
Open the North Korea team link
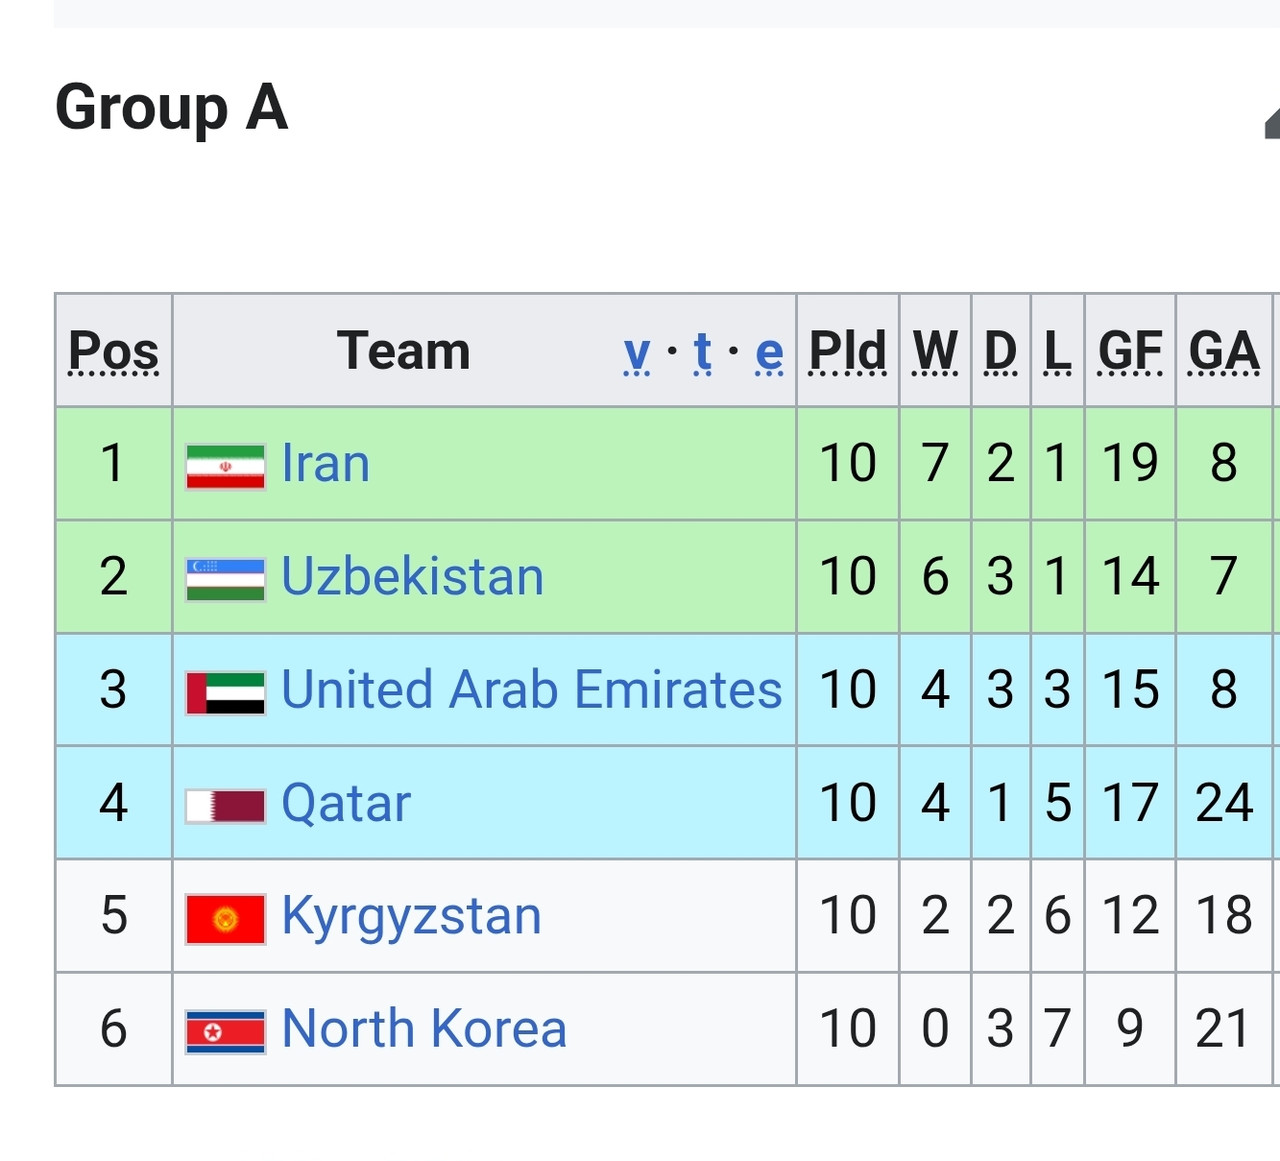coord(425,1029)
